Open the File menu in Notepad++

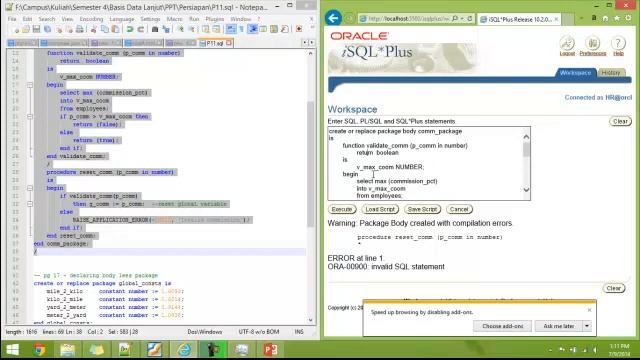coord(12,19)
